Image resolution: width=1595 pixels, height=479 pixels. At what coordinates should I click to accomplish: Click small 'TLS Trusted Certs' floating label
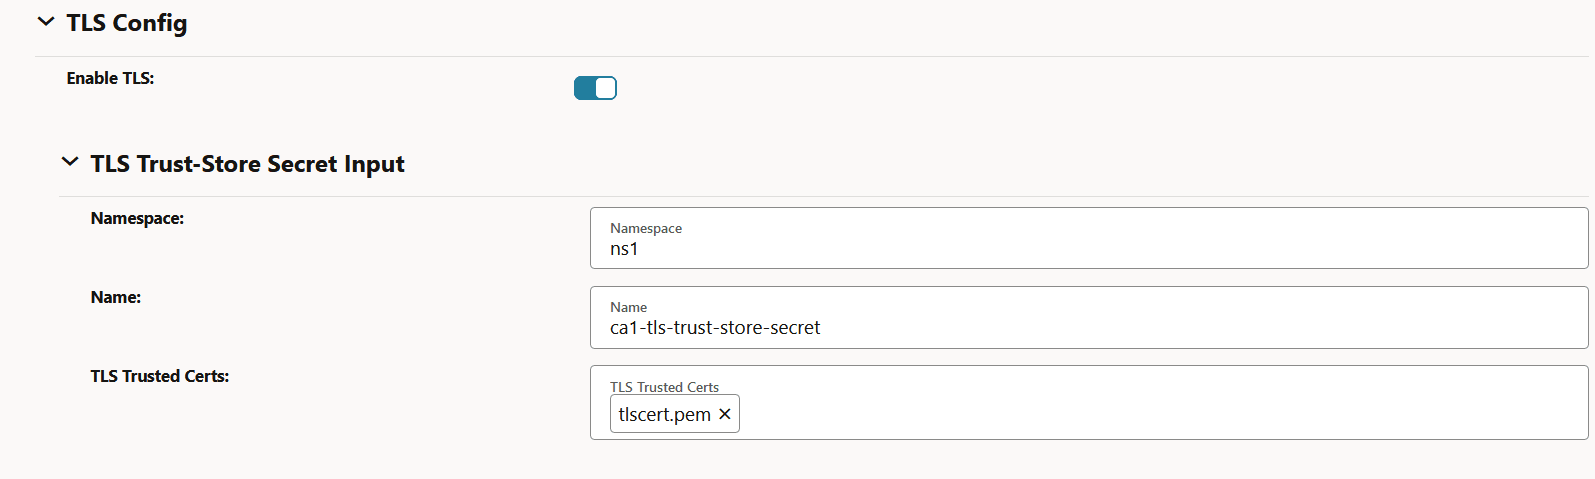(664, 387)
